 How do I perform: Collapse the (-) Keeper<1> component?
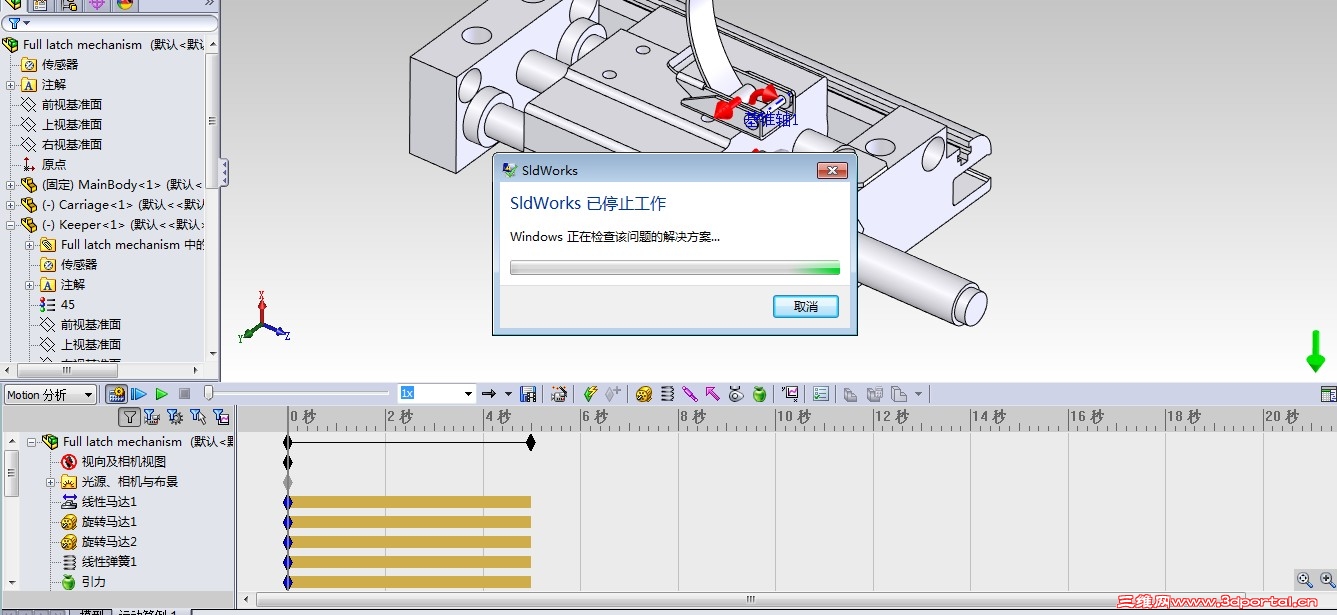pyautogui.click(x=11, y=225)
